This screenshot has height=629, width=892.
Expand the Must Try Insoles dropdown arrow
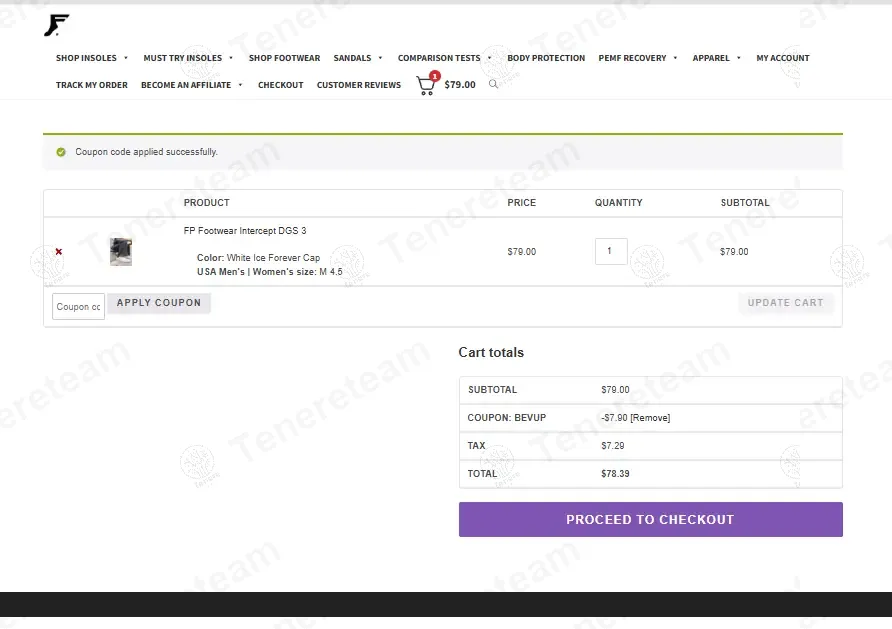(231, 58)
